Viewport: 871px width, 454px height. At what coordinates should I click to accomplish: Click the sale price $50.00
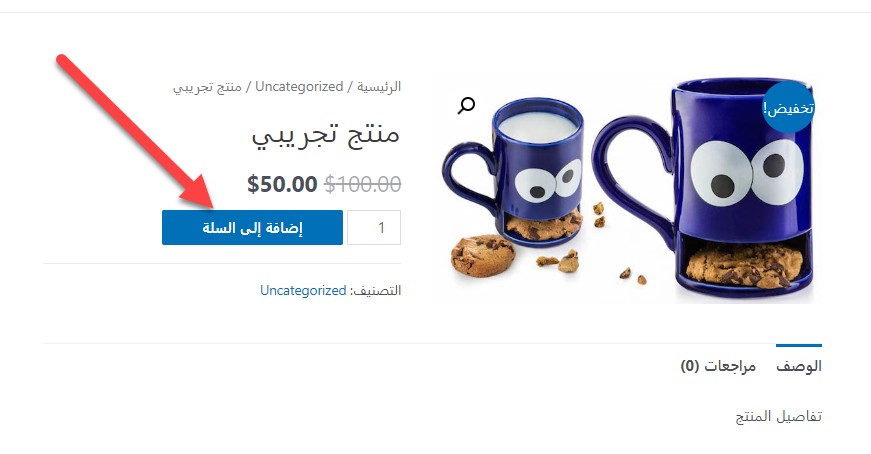point(282,184)
